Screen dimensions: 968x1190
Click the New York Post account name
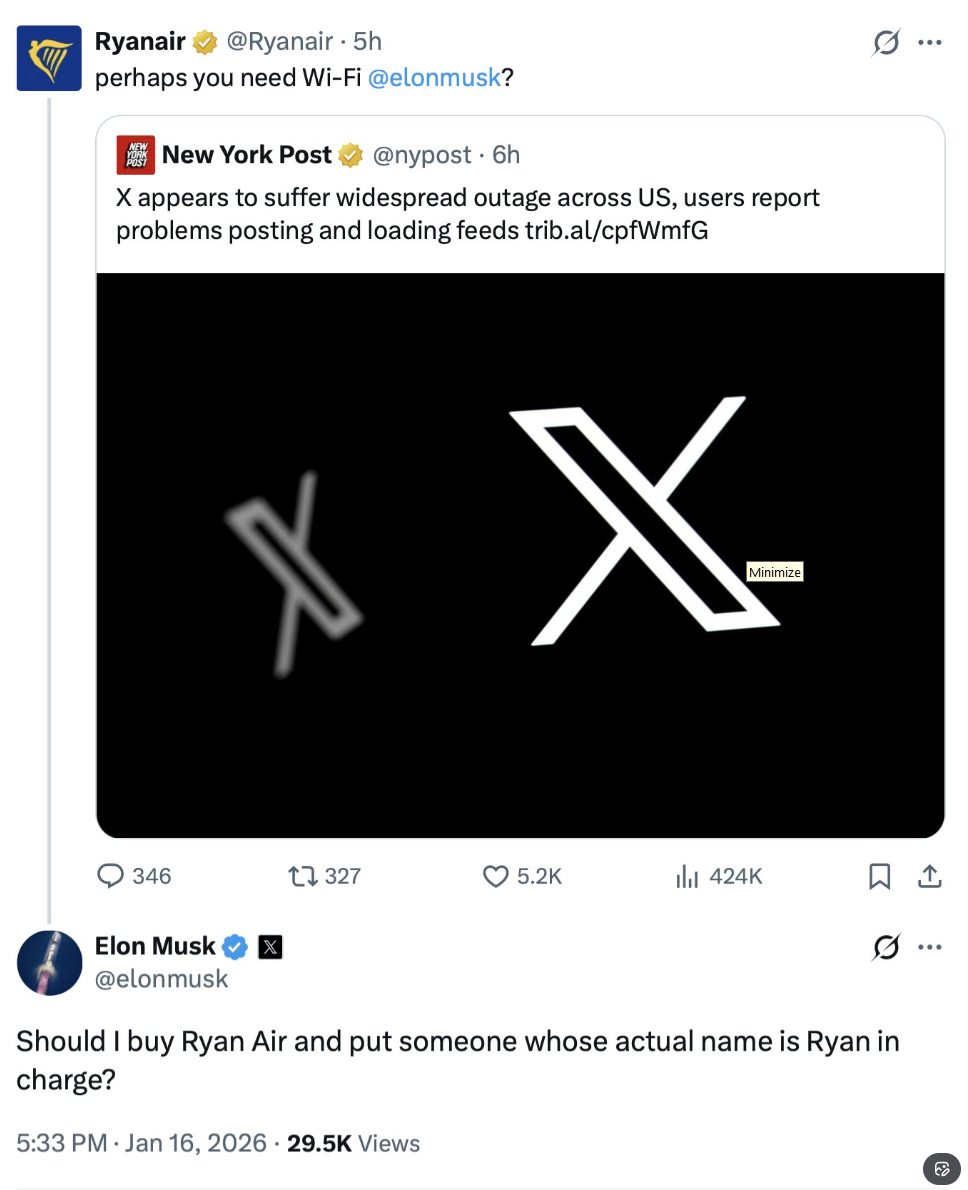point(247,155)
